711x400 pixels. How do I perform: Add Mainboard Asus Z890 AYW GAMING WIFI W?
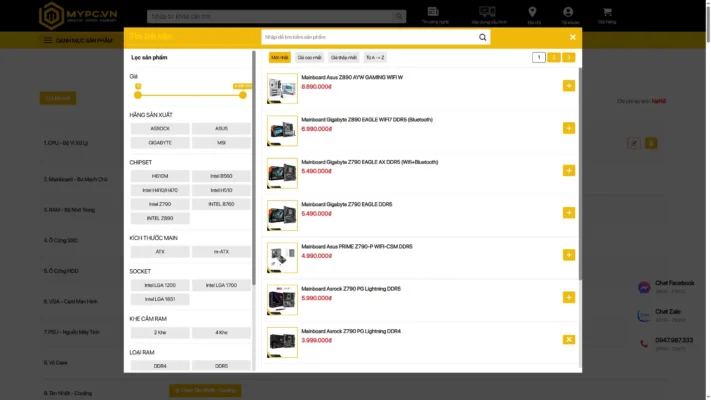pyautogui.click(x=569, y=86)
